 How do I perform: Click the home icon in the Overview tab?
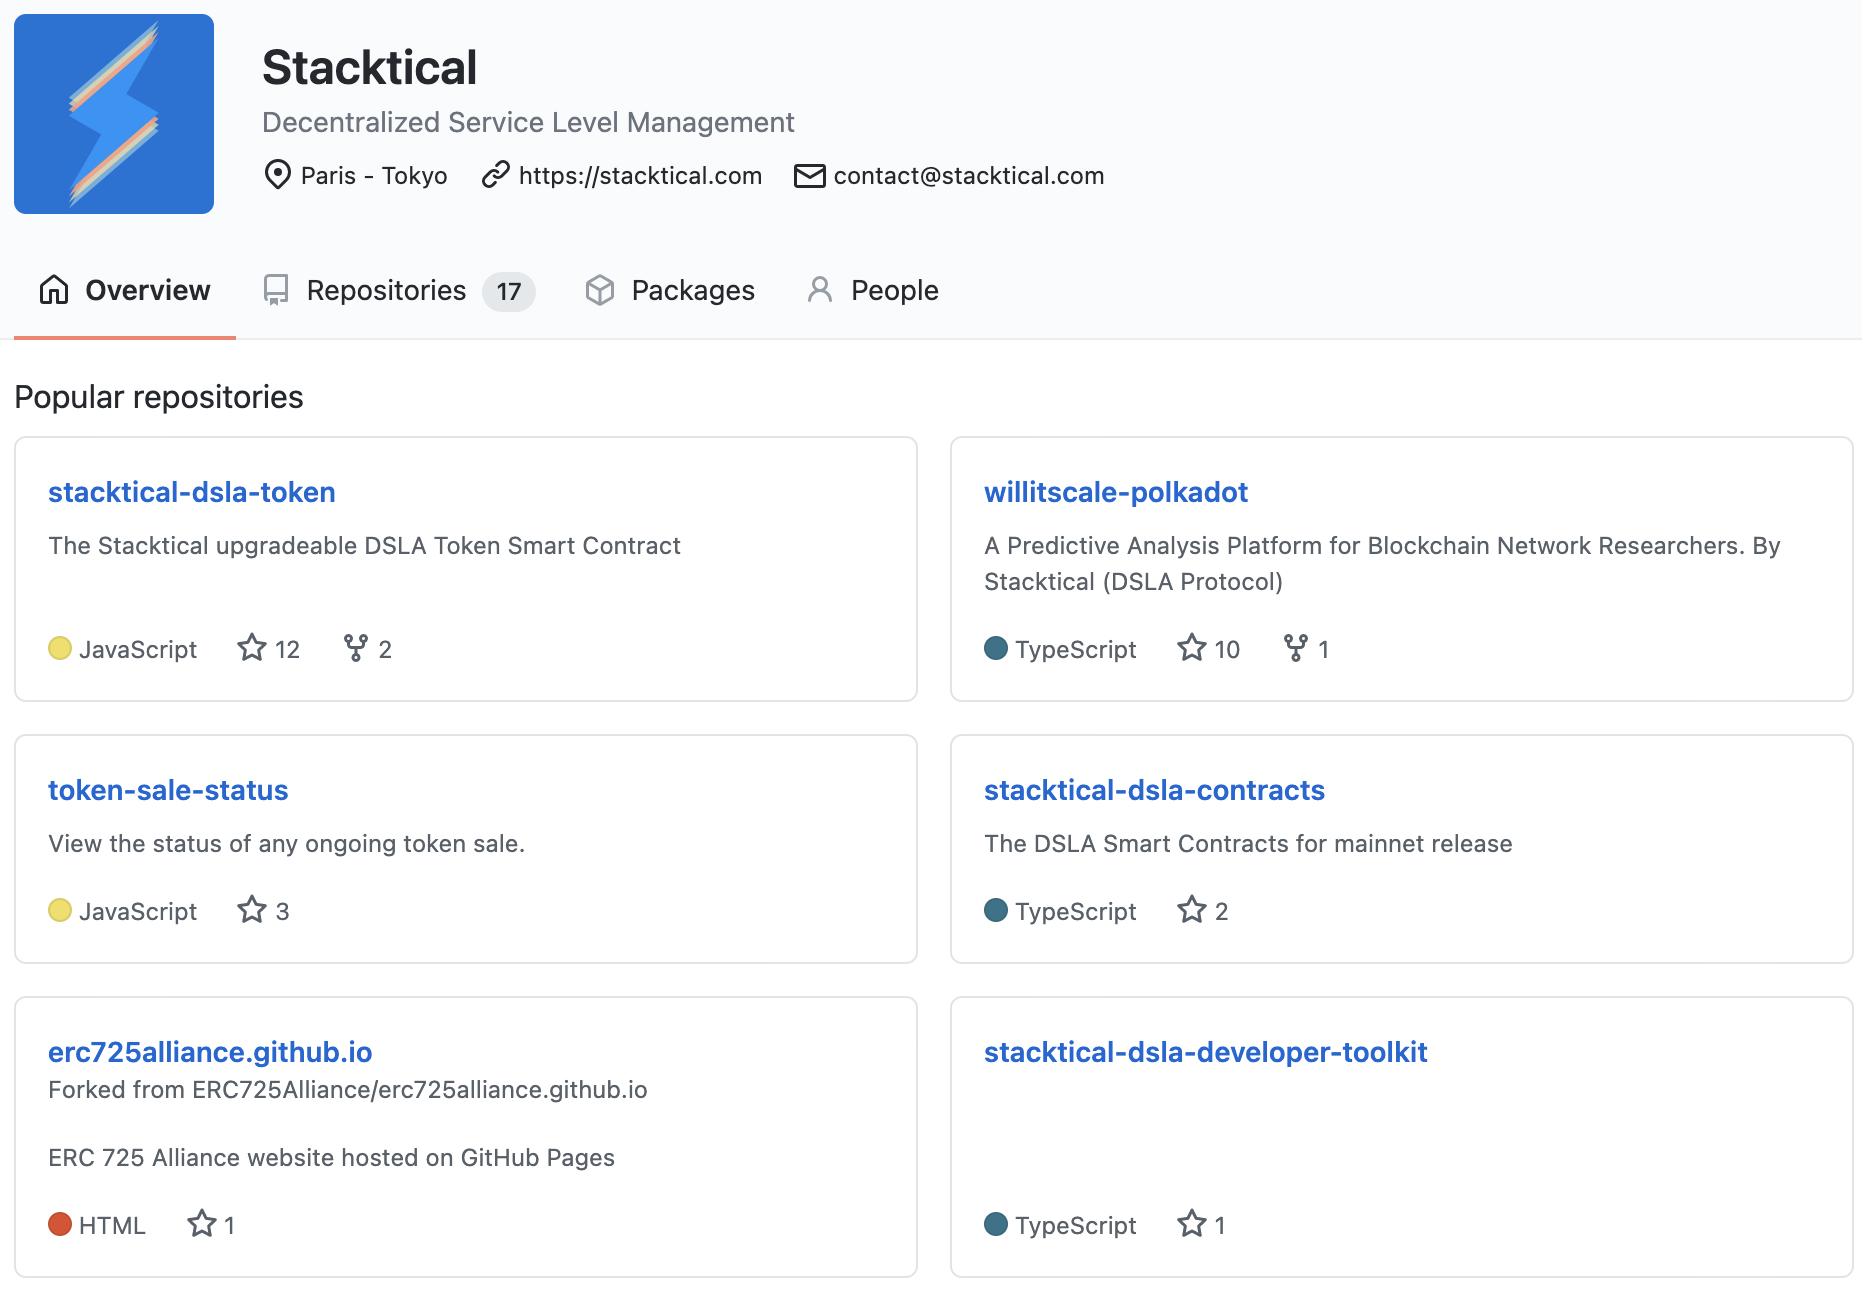coord(54,290)
